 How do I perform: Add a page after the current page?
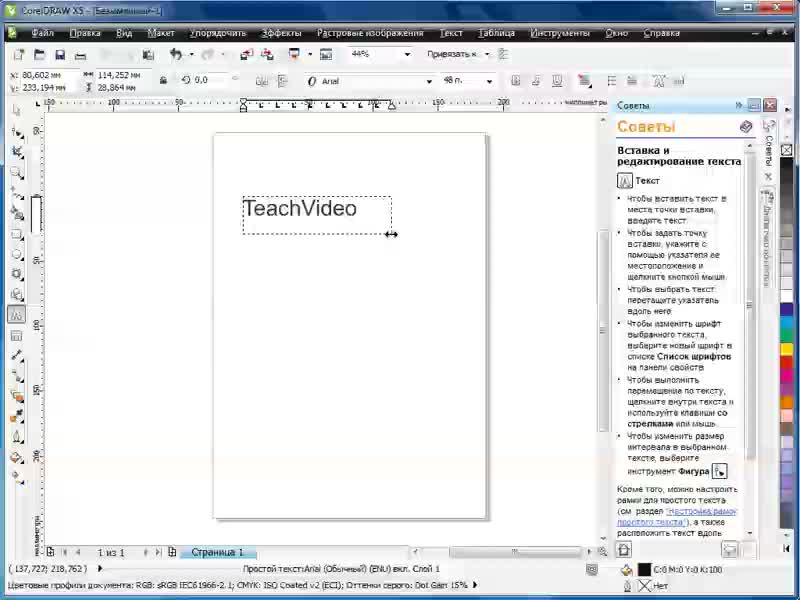coord(172,552)
